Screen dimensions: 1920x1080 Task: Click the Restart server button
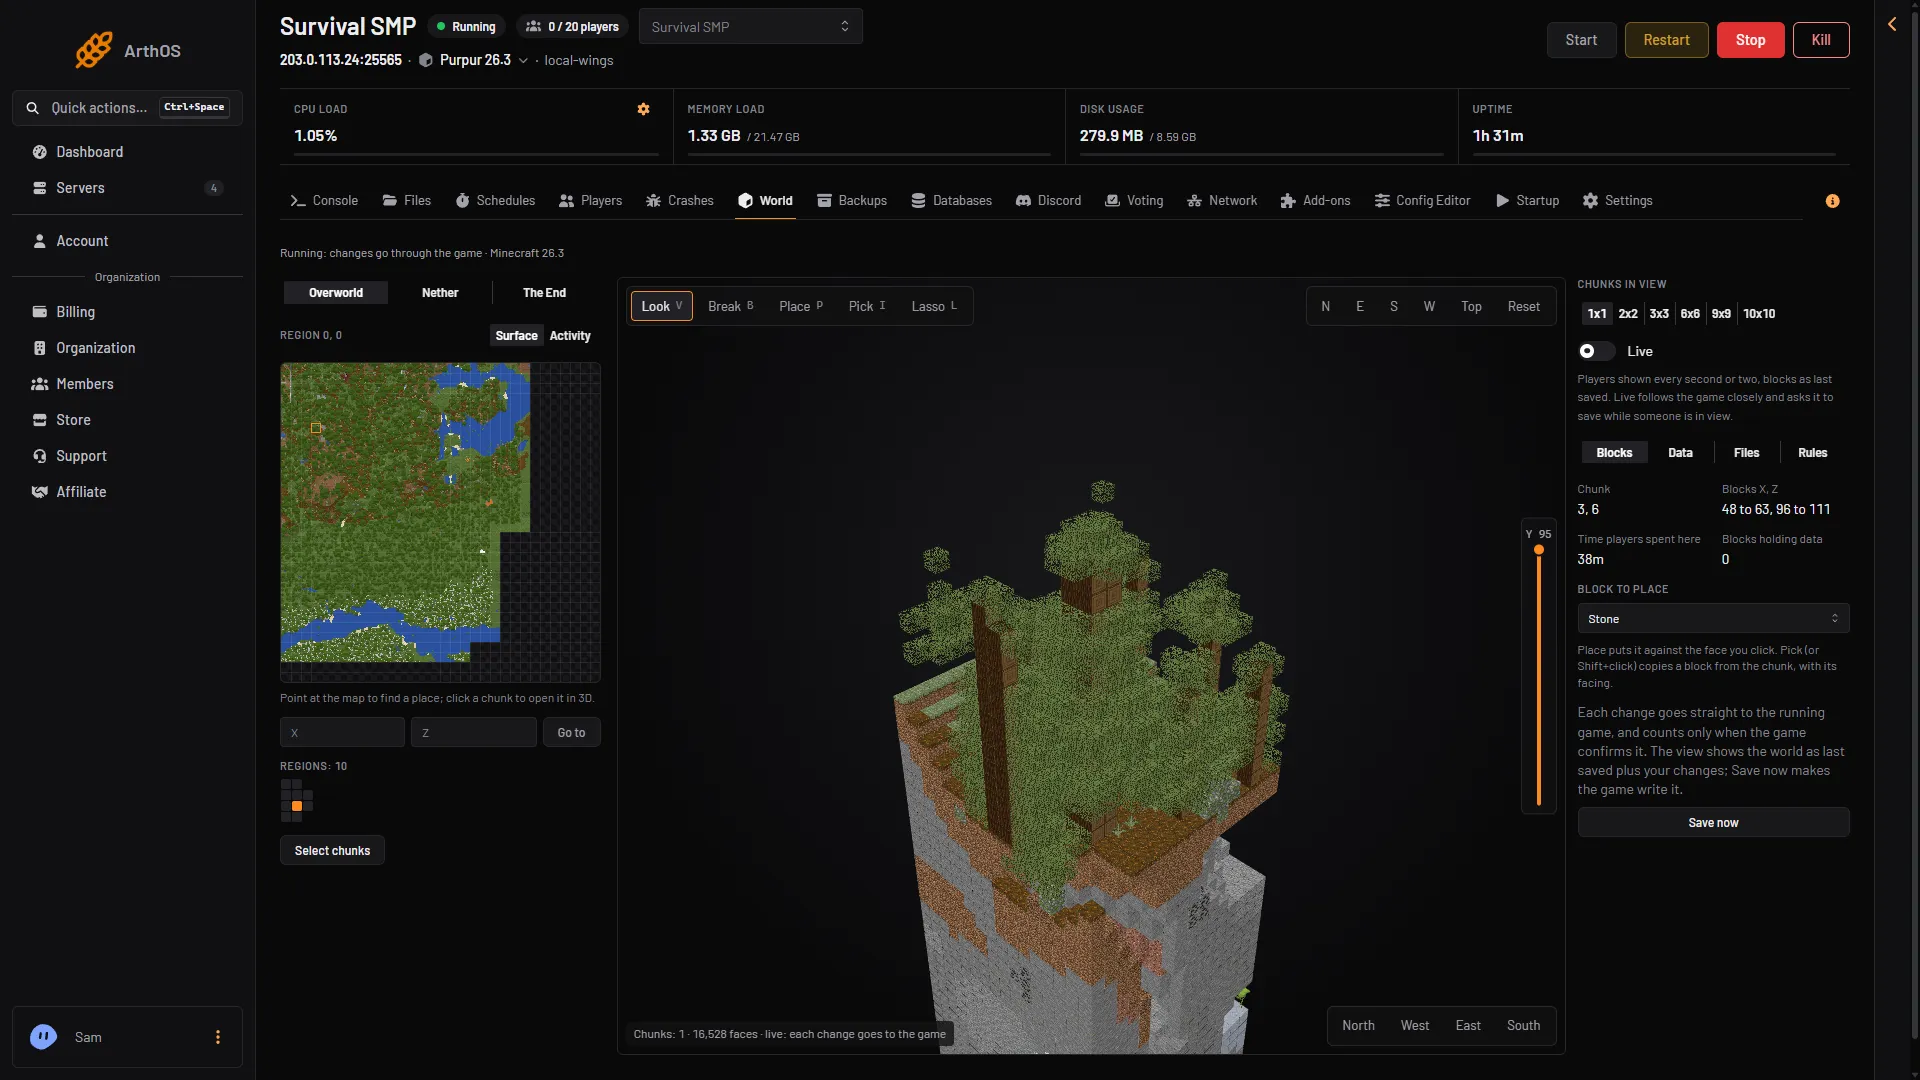(1666, 40)
